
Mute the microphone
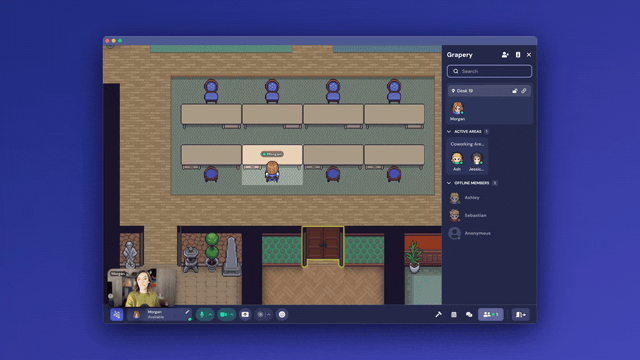(202, 314)
